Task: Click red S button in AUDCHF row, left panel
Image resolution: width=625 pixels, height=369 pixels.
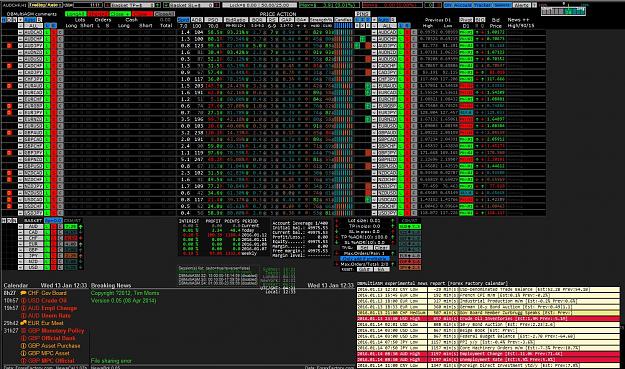Action: coord(53,39)
